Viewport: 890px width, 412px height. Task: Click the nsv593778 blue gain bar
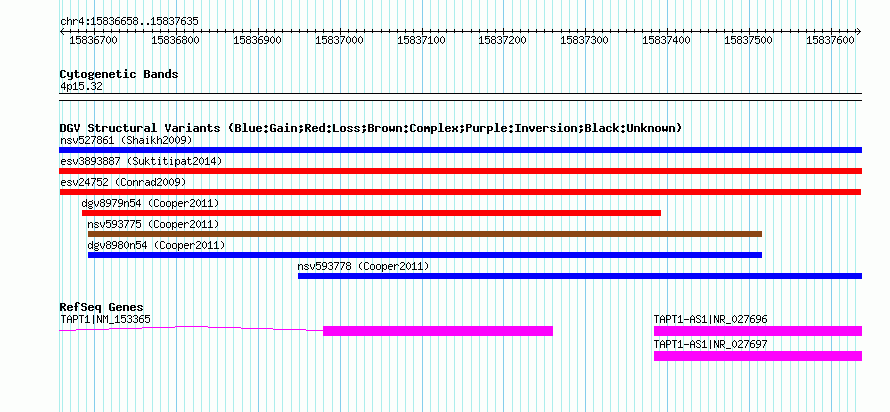coord(580,276)
